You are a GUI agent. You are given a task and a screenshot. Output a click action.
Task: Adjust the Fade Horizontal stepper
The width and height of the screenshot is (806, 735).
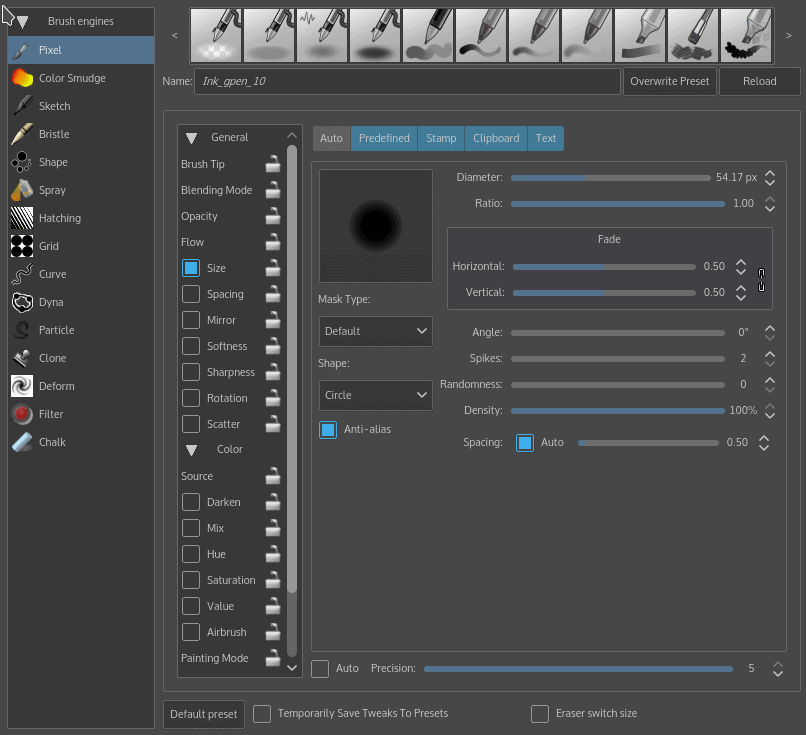click(741, 266)
